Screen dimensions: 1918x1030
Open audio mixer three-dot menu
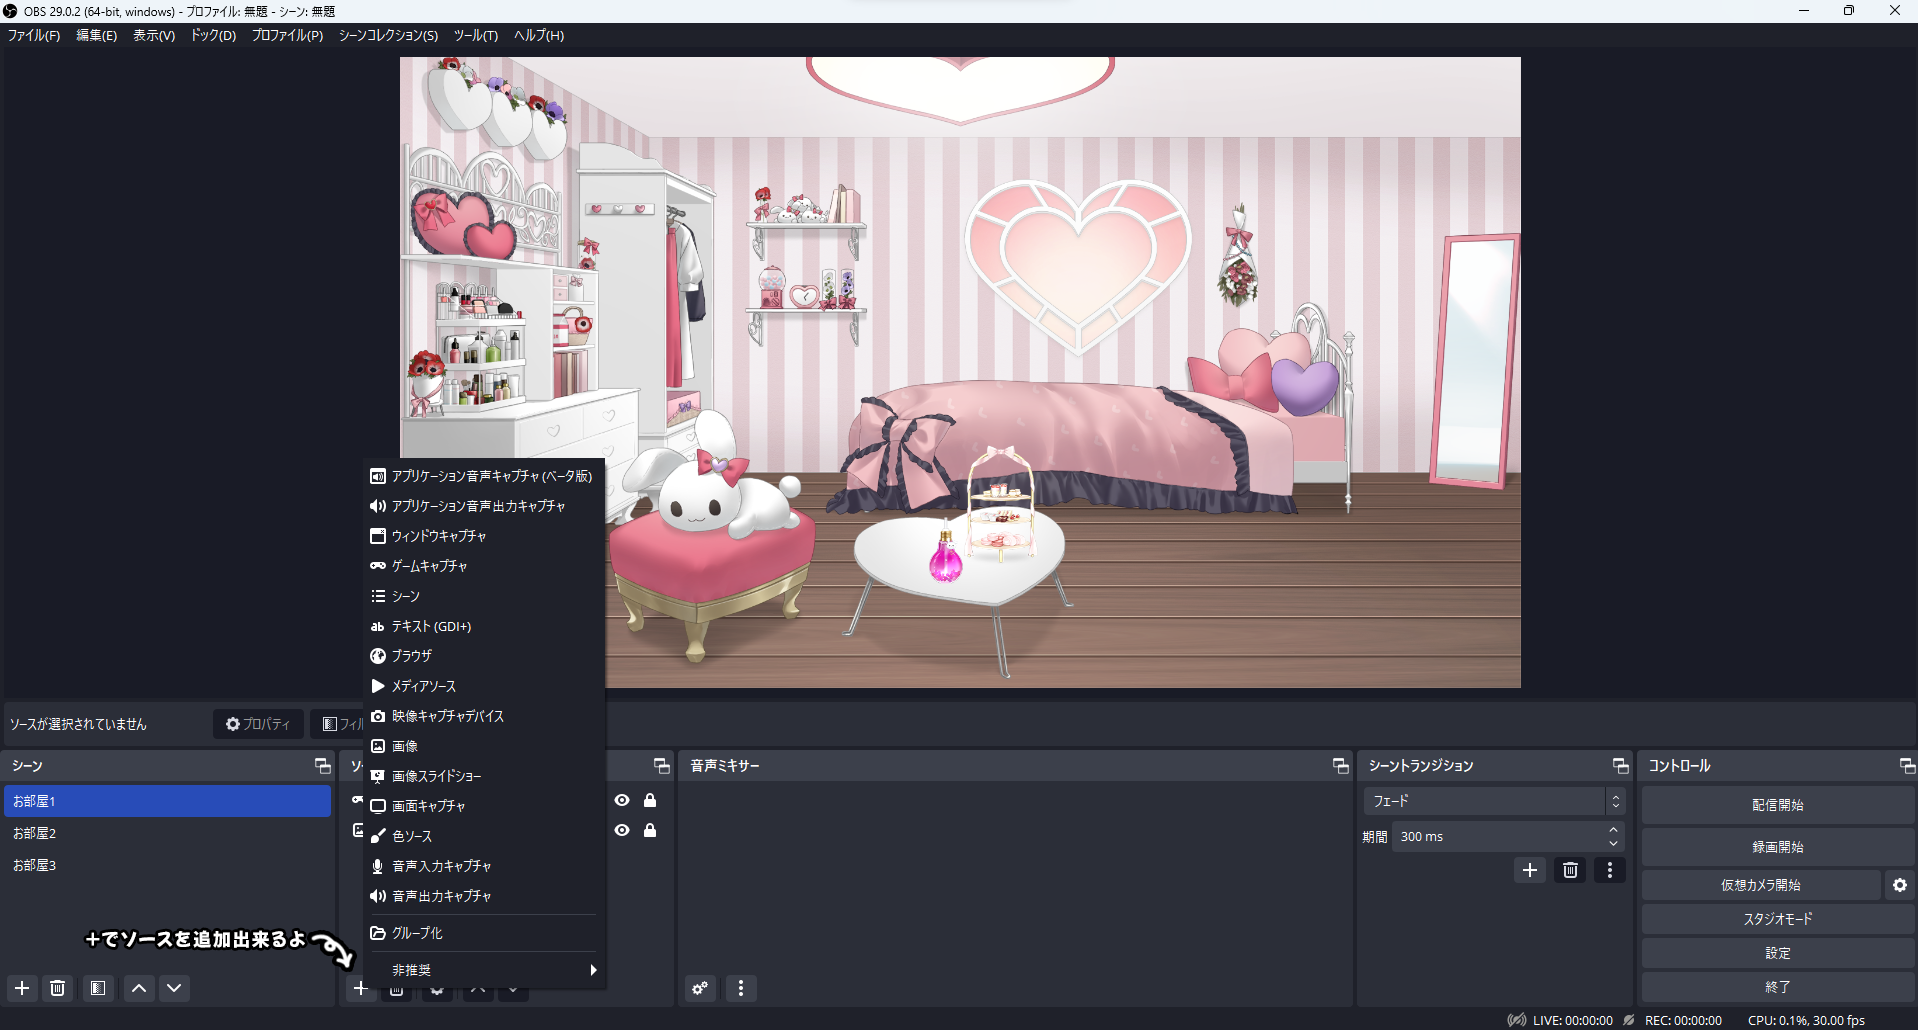741,988
